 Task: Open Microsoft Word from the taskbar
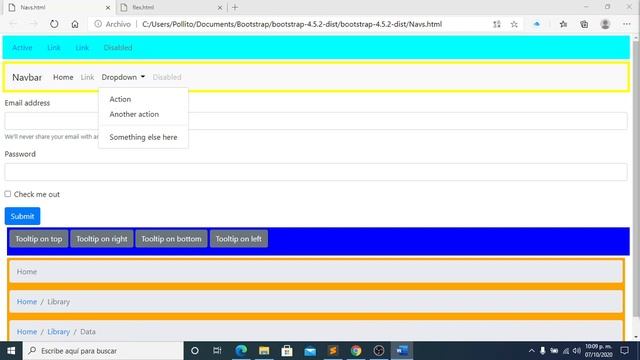pyautogui.click(x=402, y=351)
